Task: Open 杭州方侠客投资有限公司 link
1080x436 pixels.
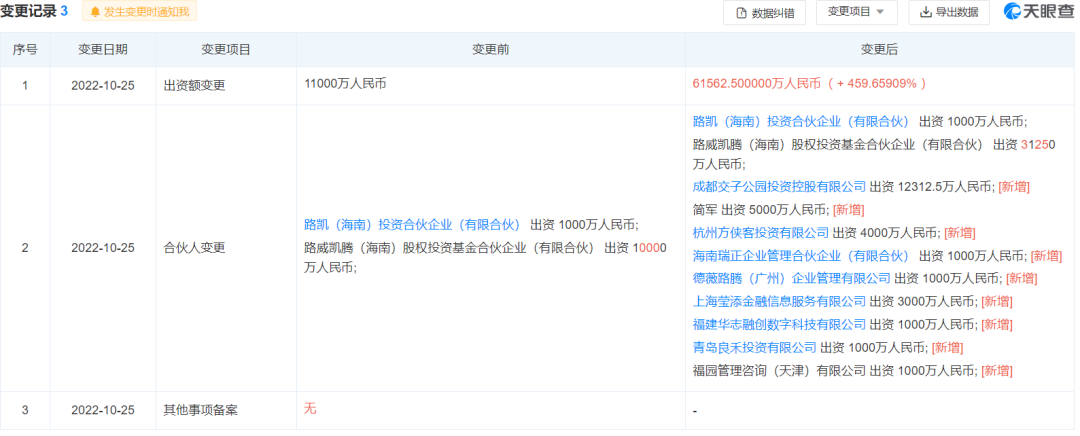Action: point(760,233)
